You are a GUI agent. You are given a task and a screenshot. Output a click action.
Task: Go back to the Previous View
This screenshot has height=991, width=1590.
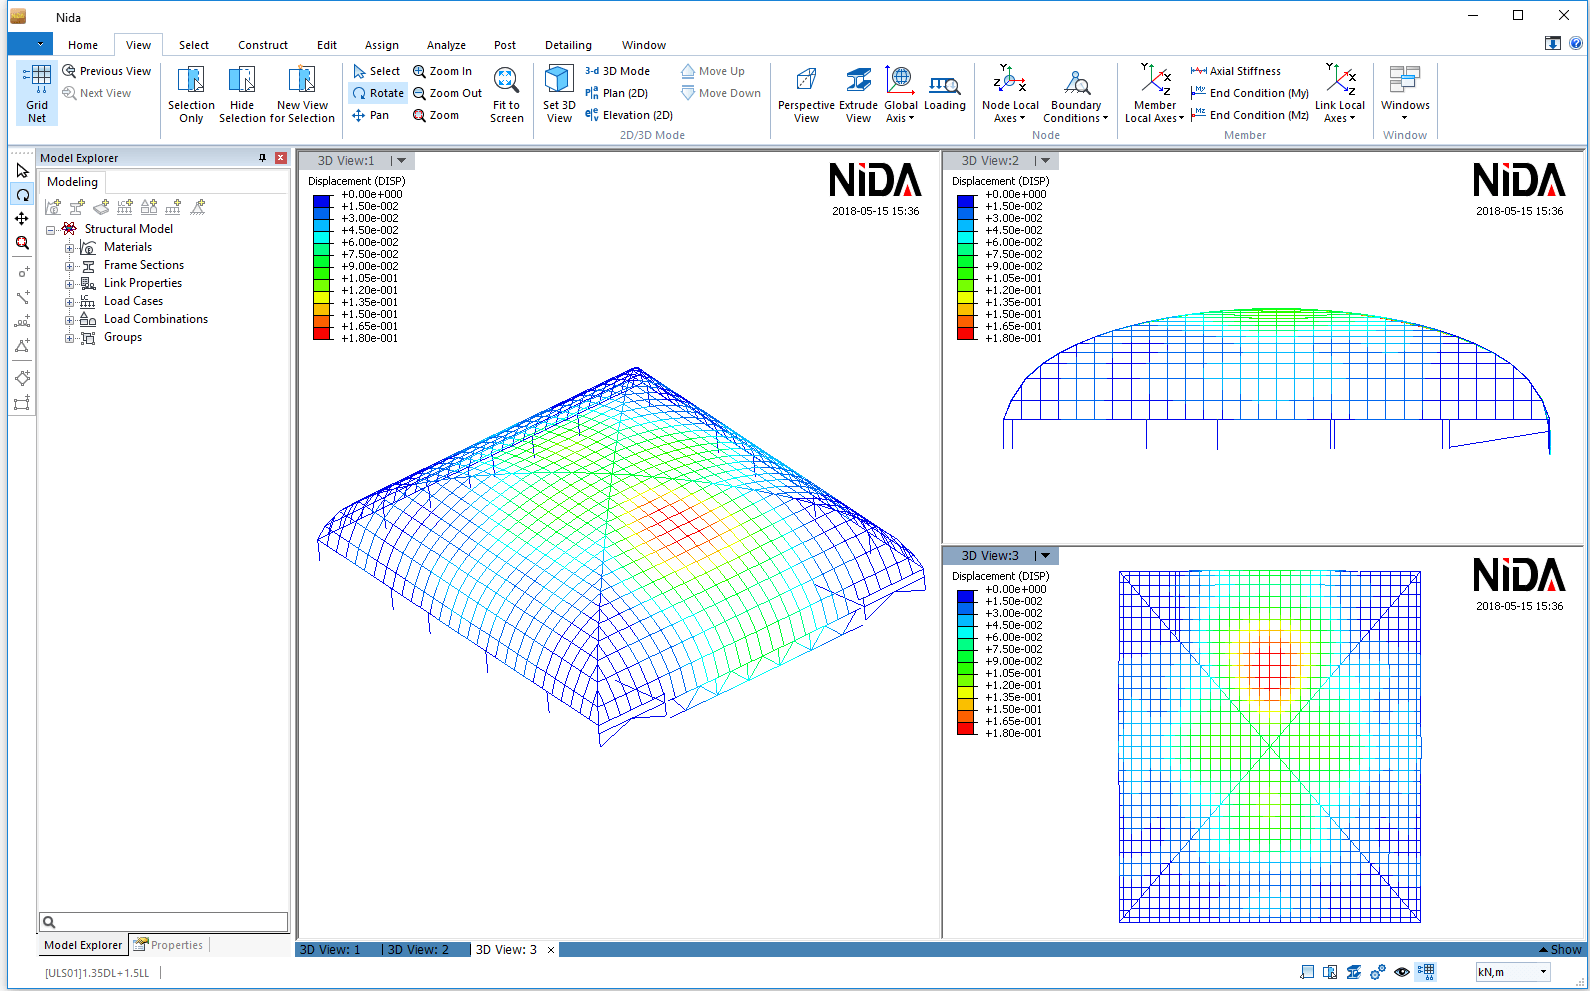107,71
